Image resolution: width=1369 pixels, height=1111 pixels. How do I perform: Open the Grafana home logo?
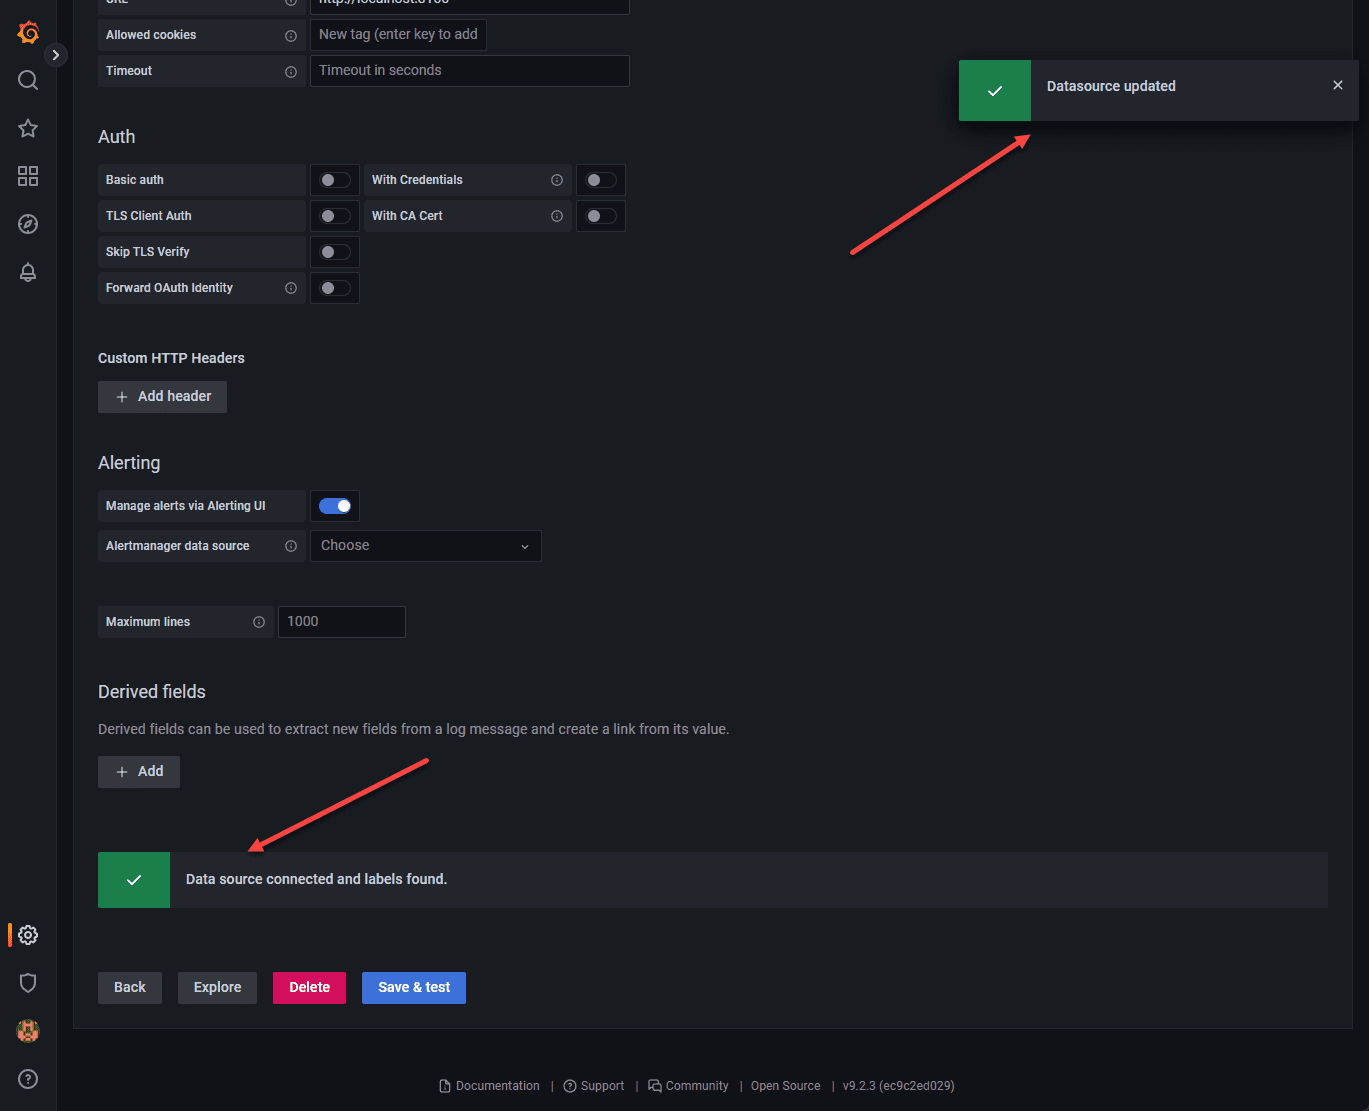click(28, 33)
